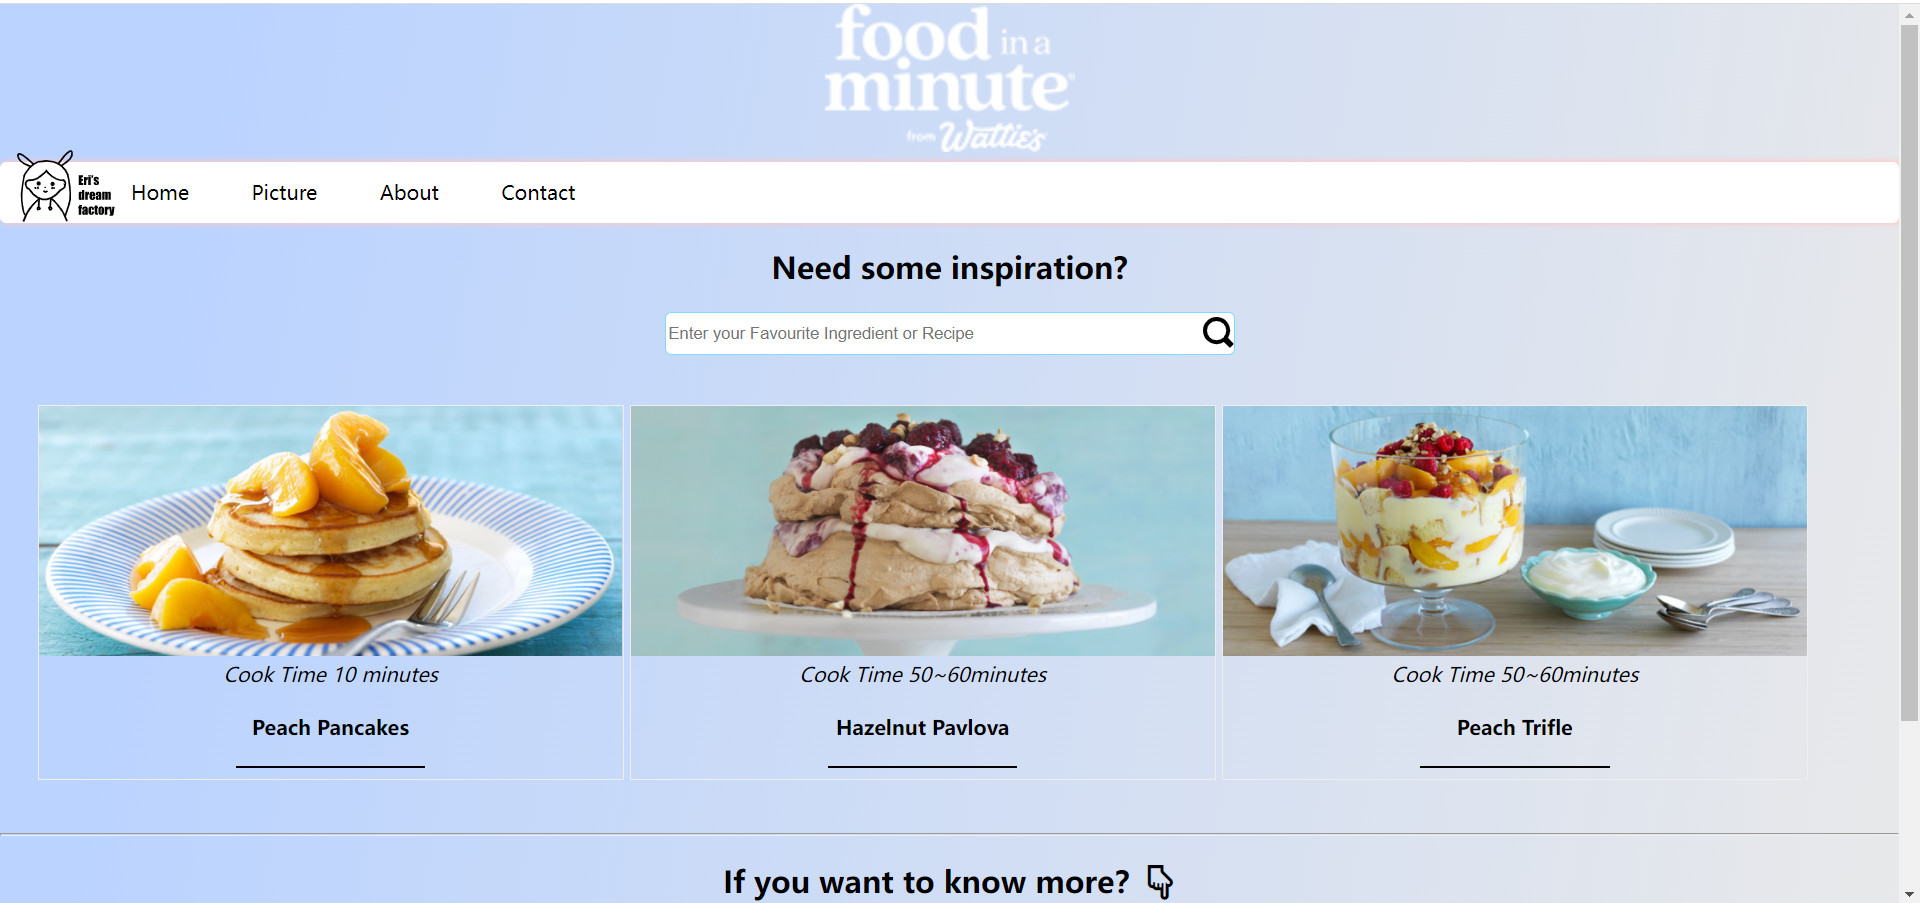The width and height of the screenshot is (1920, 903).
Task: Click the Peach Pancakes photo
Action: 330,530
